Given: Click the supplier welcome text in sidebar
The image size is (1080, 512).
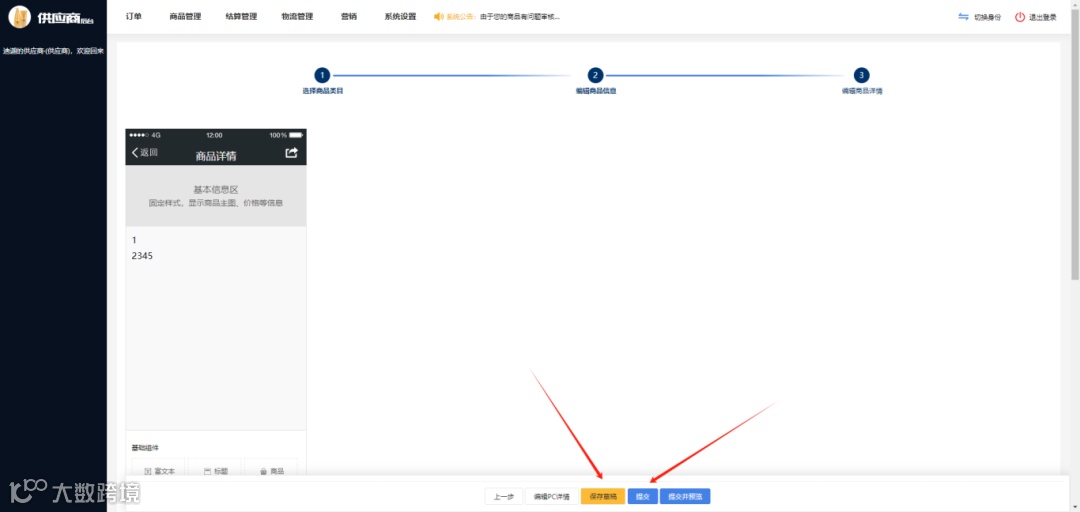Looking at the screenshot, I should [x=53, y=50].
